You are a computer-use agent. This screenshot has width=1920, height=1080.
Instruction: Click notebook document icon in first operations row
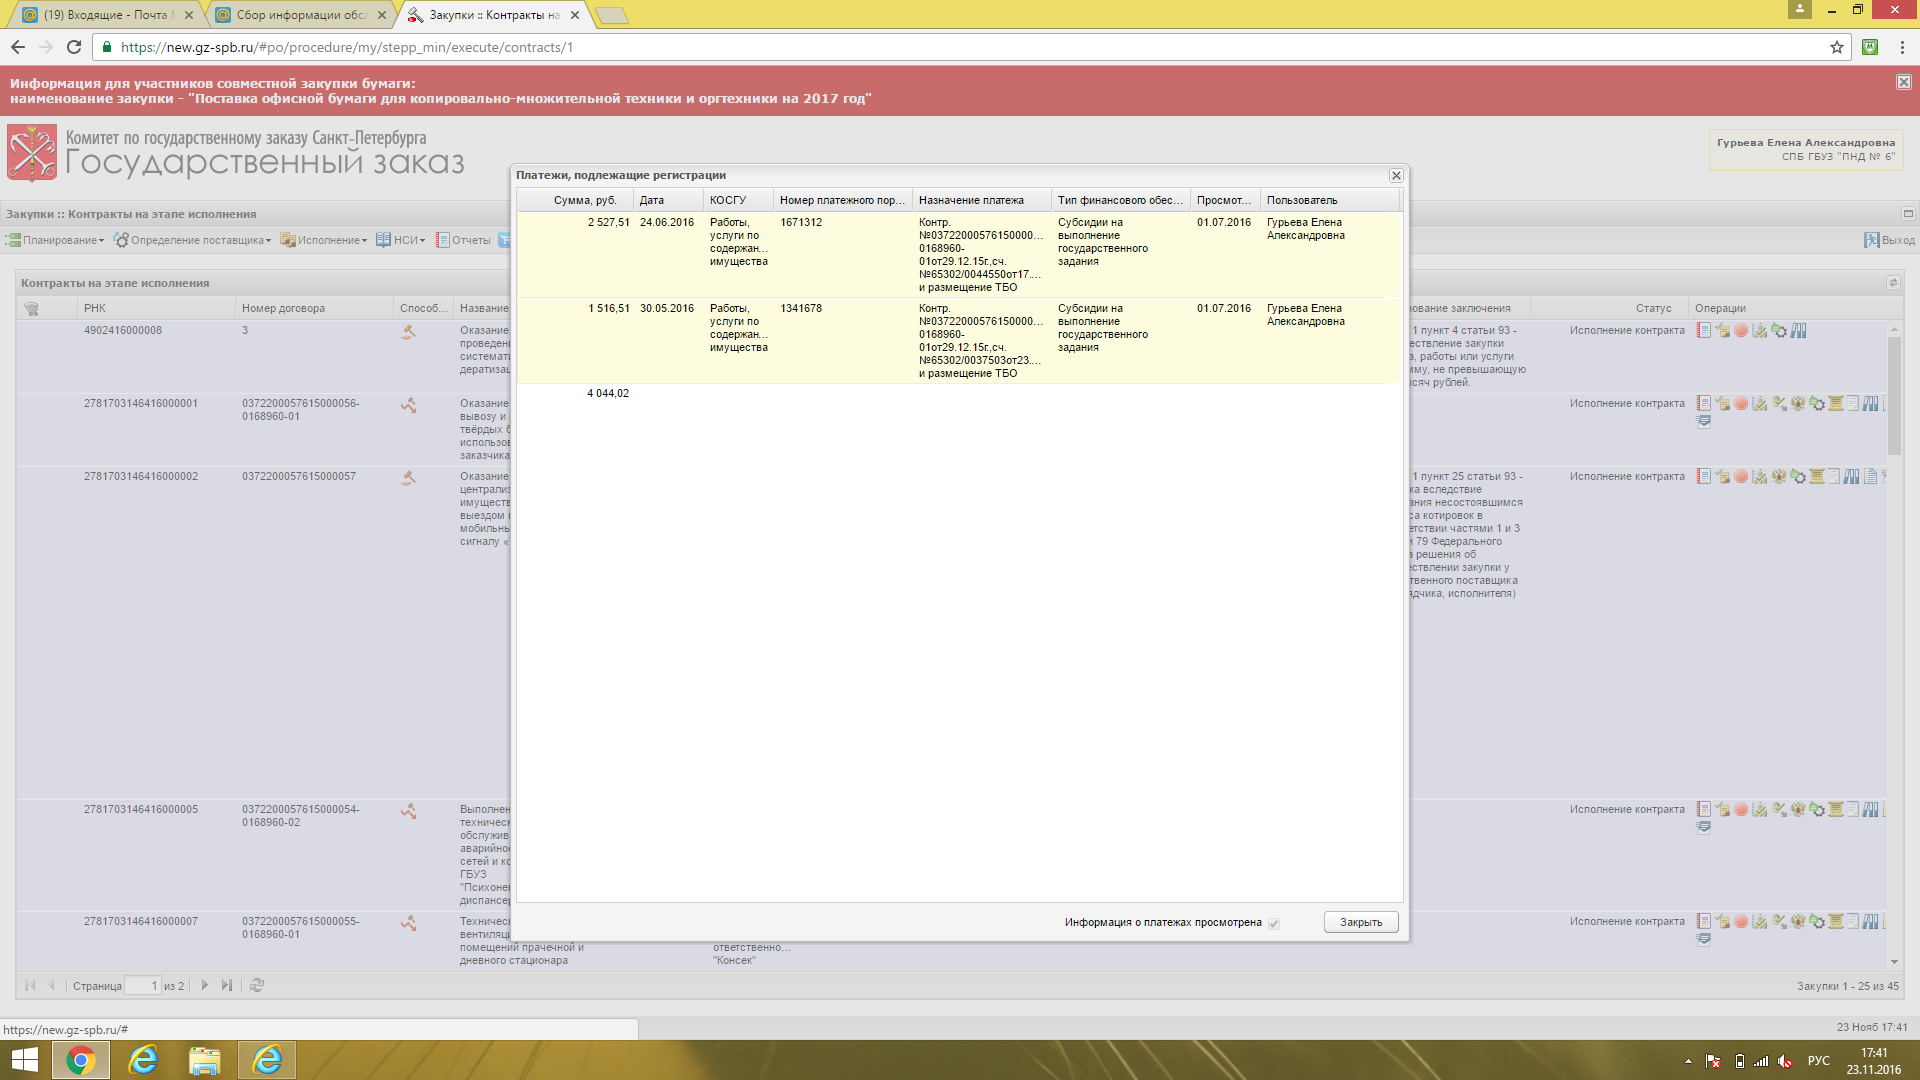[1704, 331]
